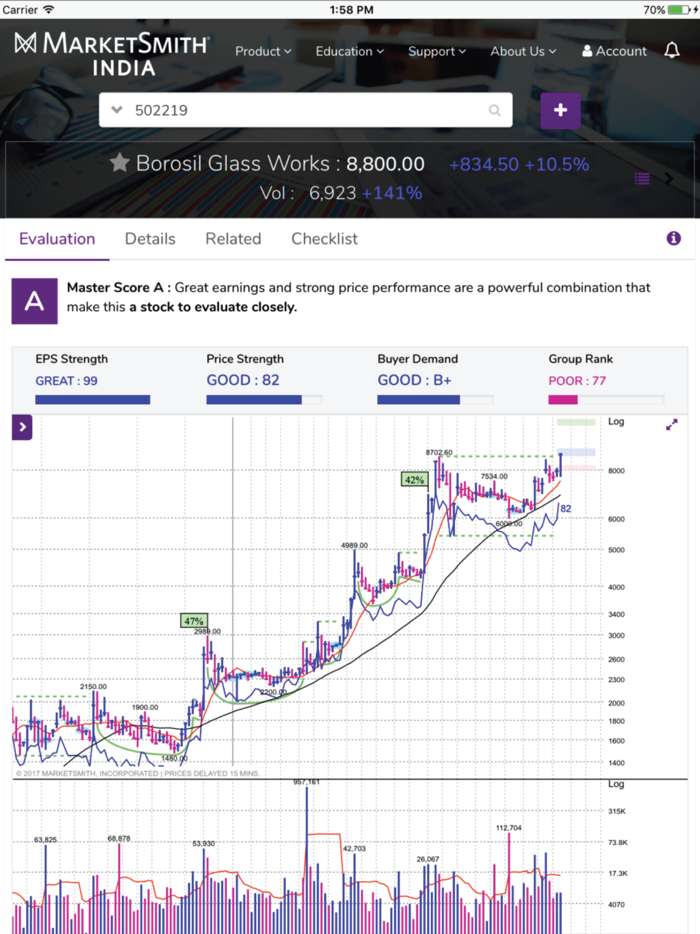Screen dimensions: 700x934
Task: Switch to the Details tab
Action: pos(150,239)
